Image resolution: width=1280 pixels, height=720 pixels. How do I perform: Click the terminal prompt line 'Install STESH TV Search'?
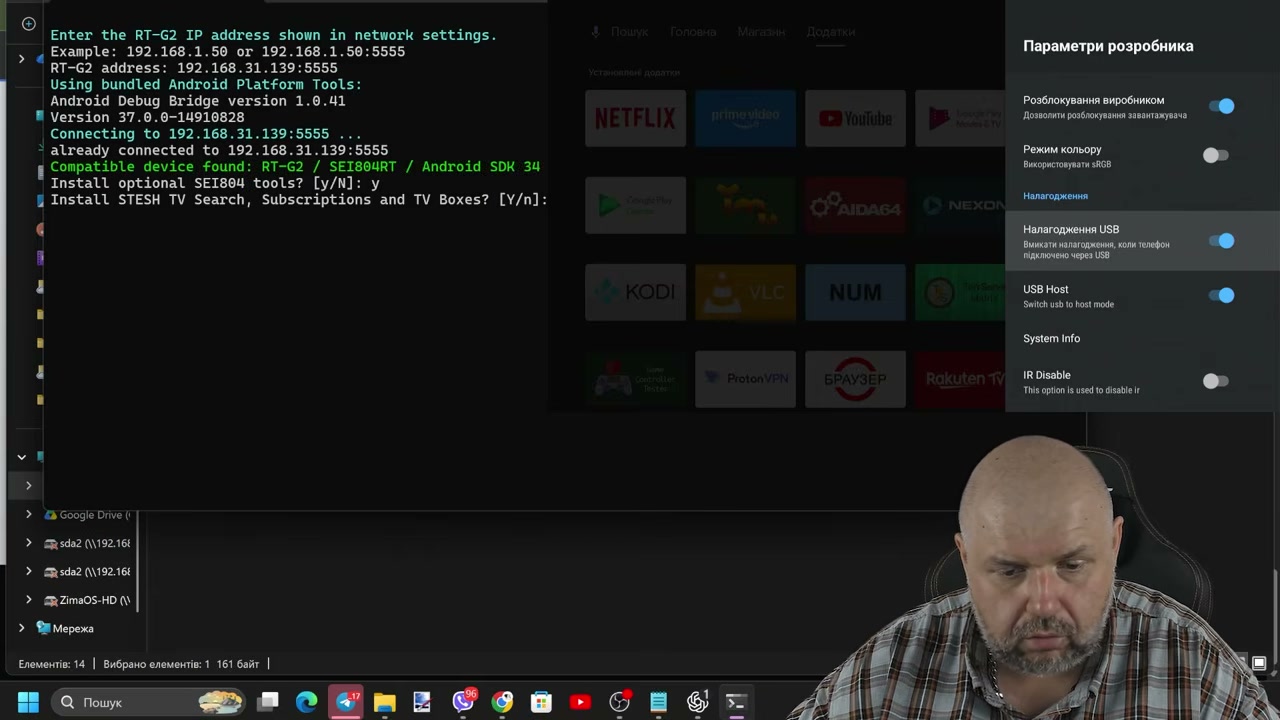[299, 200]
